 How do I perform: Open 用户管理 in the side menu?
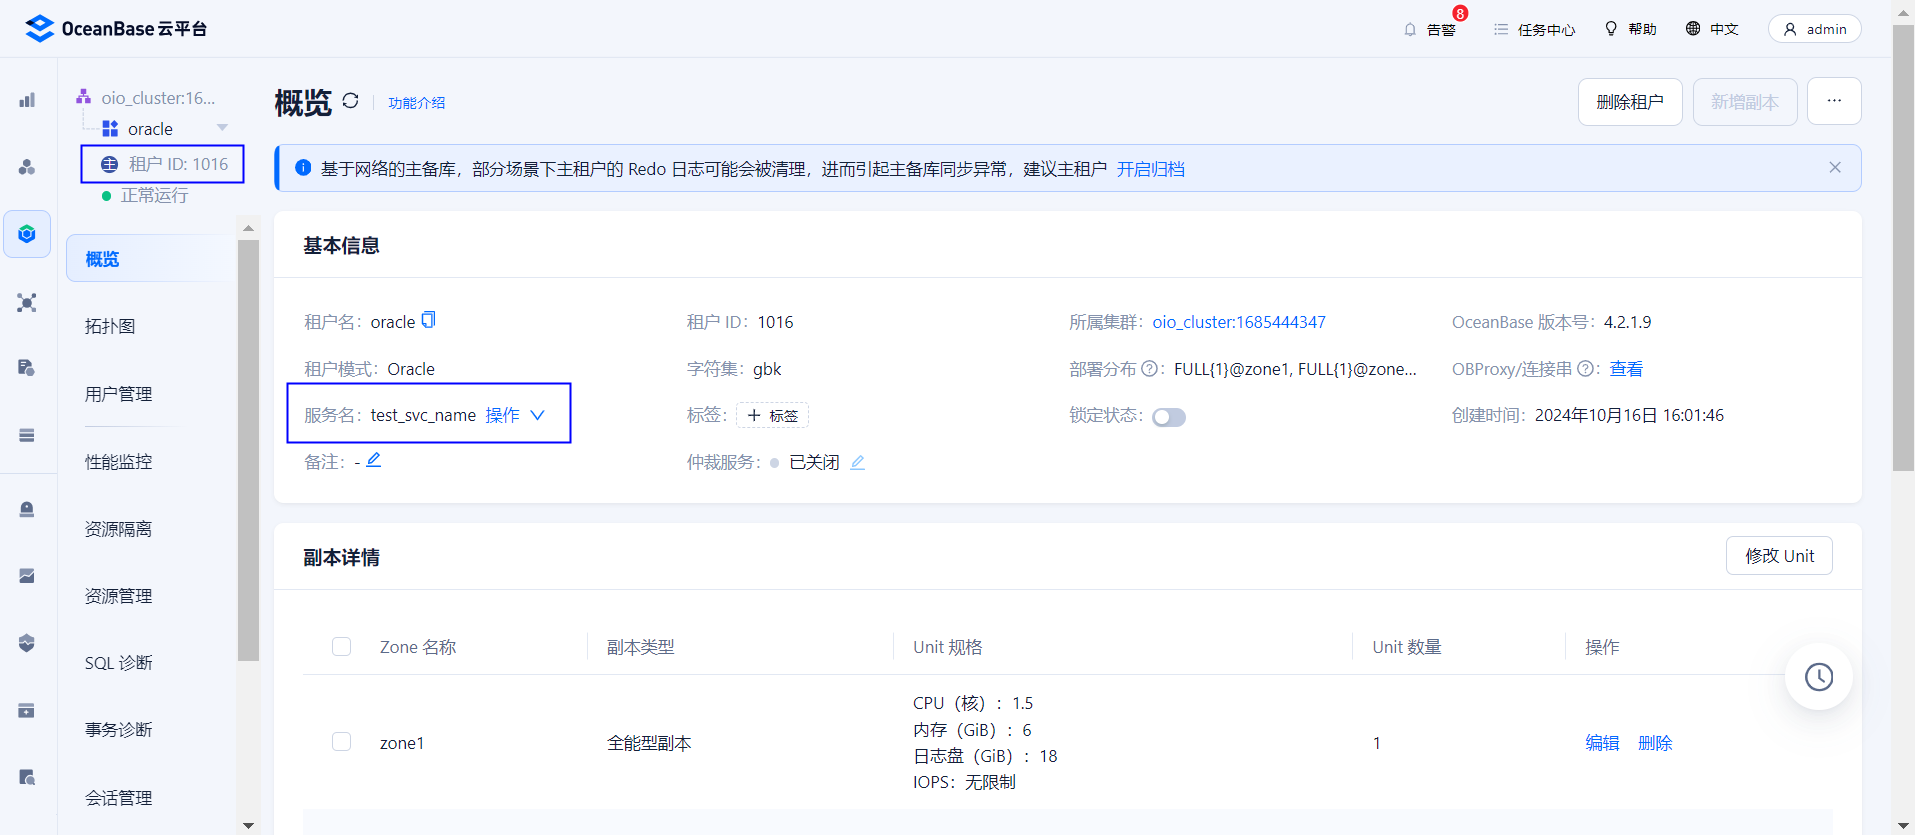coord(118,394)
